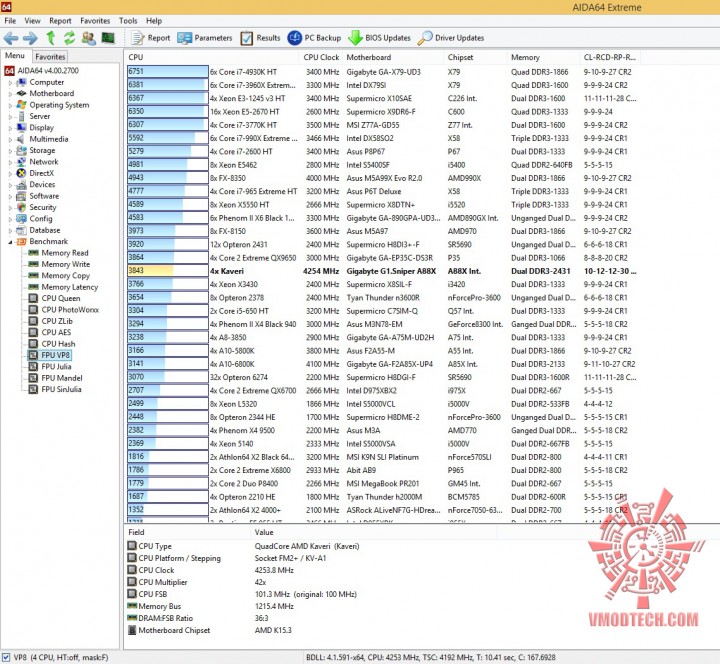This screenshot has width=720, height=664.
Task: Click the highlighted 3843 score bar
Action: pos(168,271)
